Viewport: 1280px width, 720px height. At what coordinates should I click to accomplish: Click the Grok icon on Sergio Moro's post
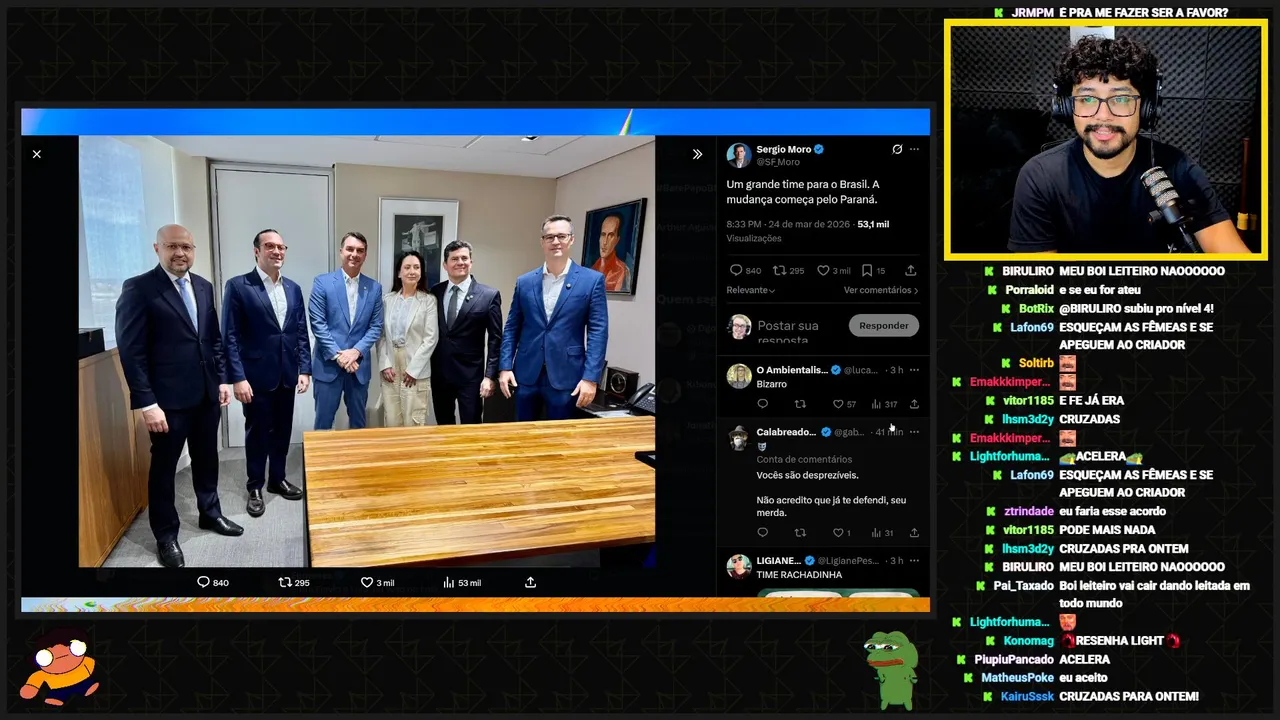coord(897,149)
